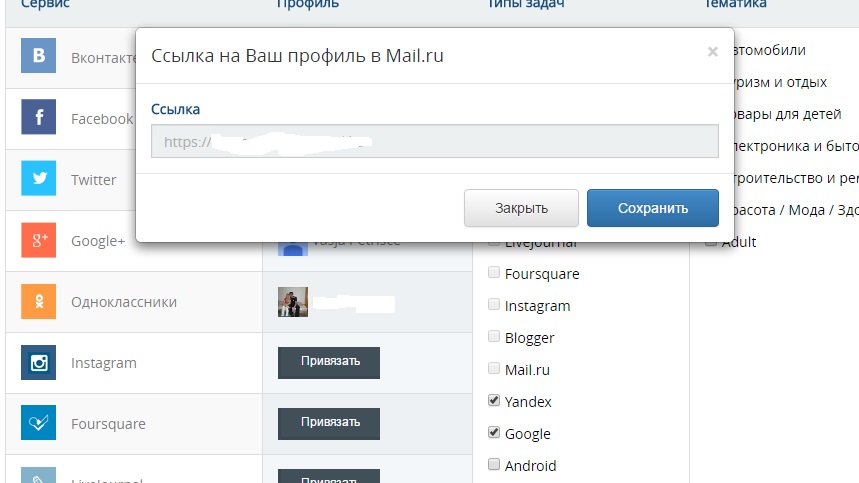Click the Foursquare checkmark icon
This screenshot has width=859, height=483.
coord(38,423)
